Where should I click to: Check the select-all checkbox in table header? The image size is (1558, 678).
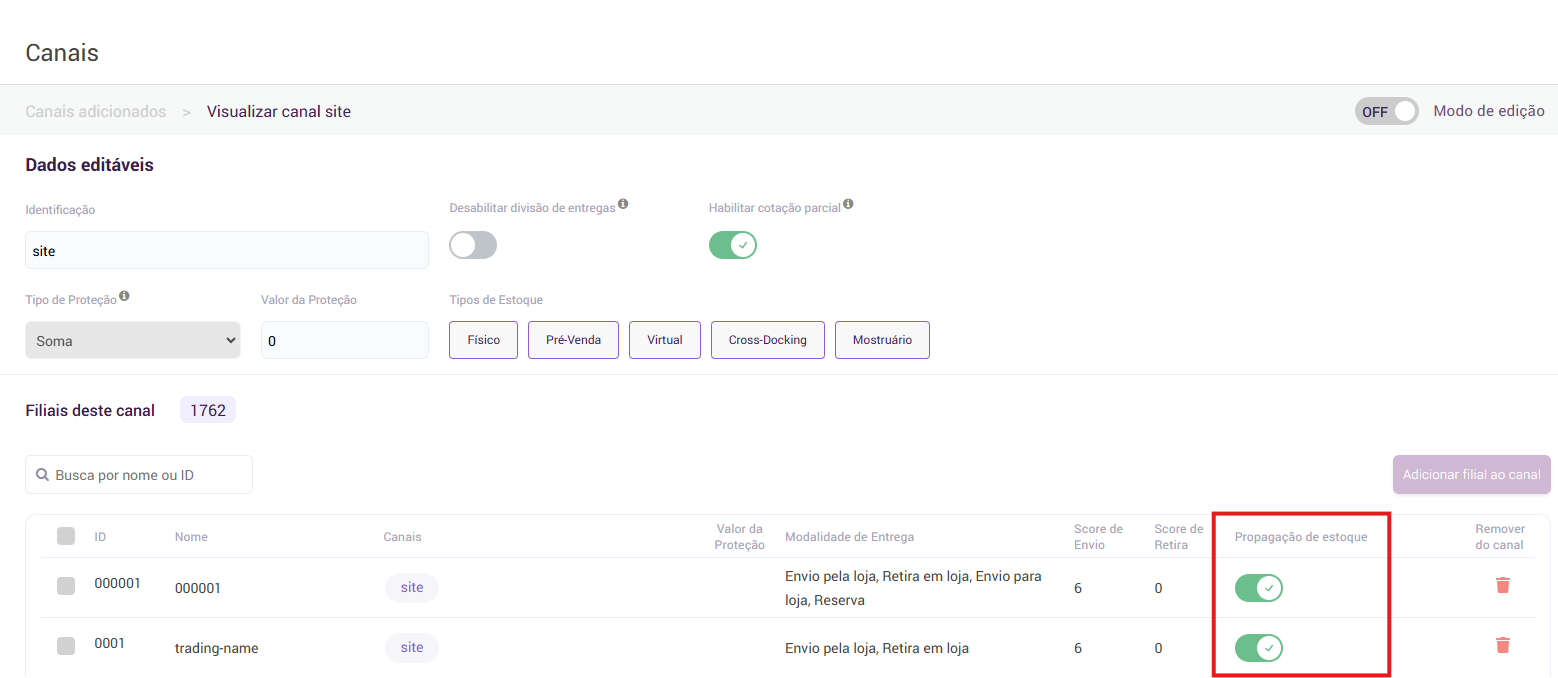66,536
